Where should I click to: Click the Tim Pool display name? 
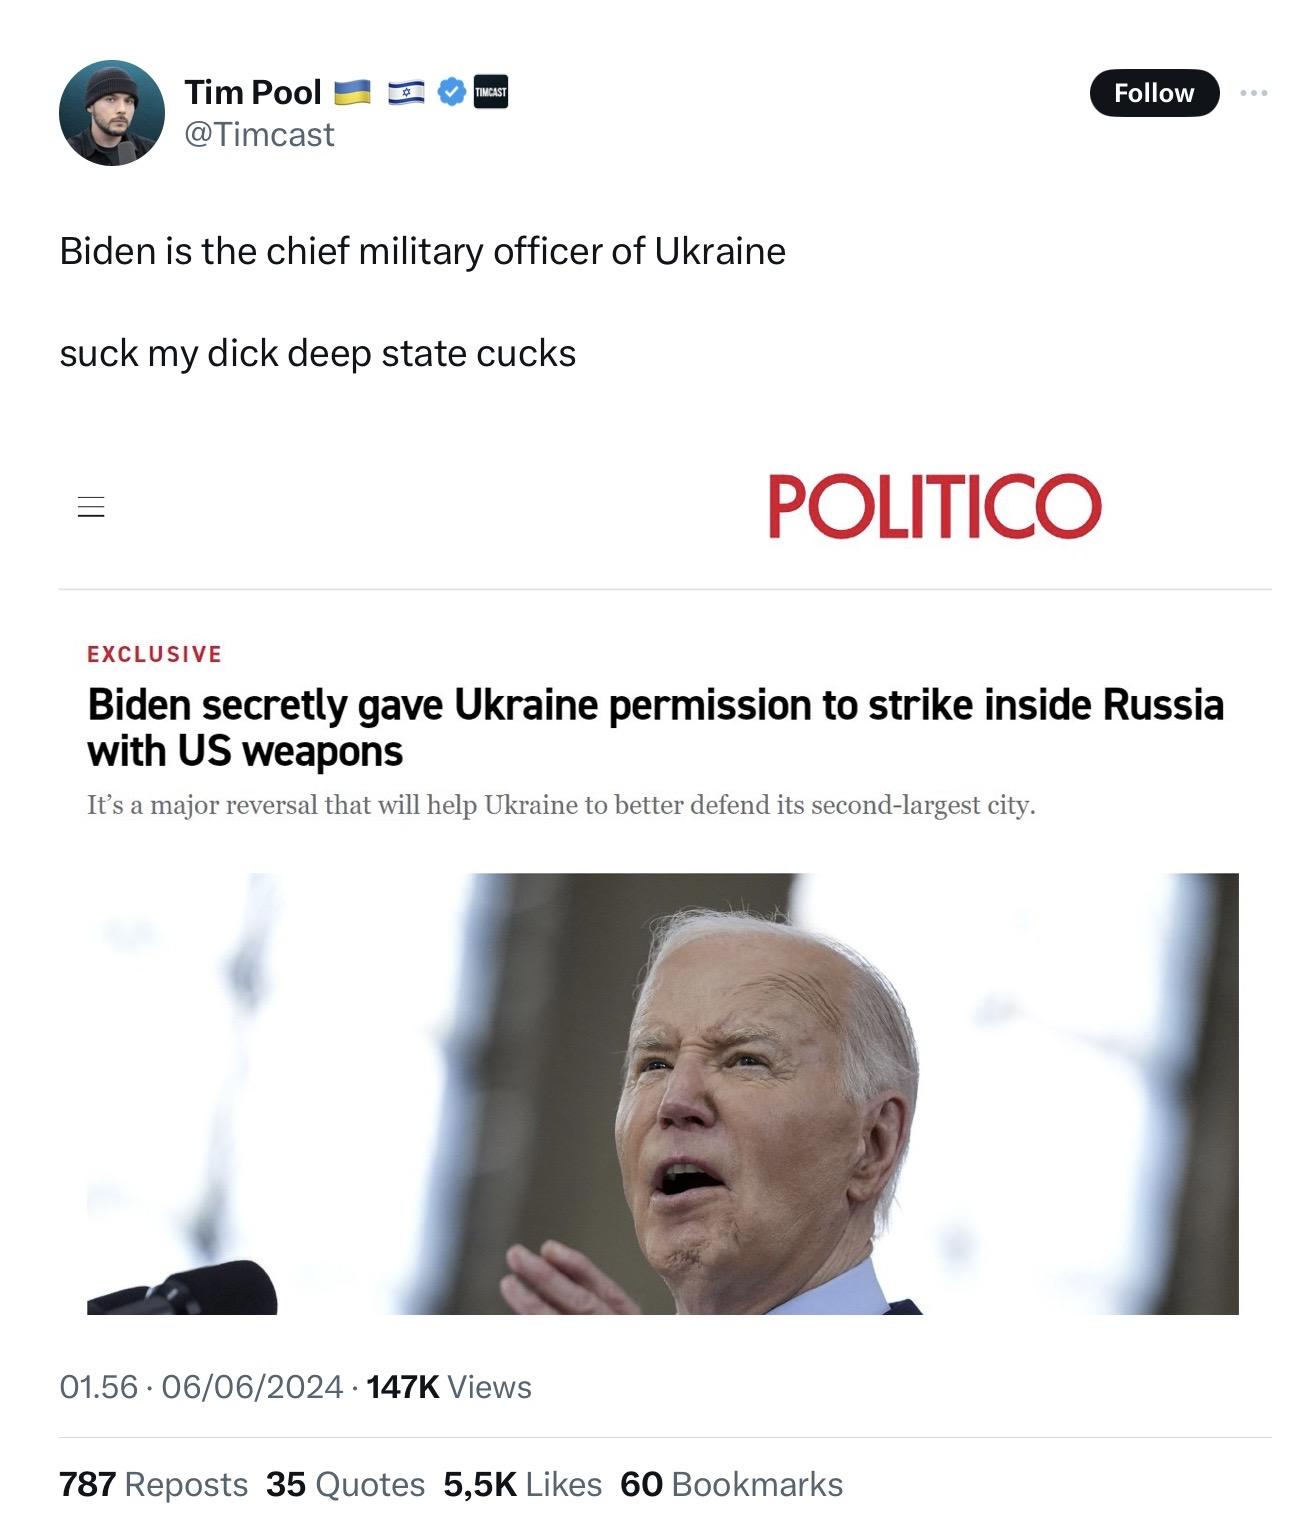pos(253,92)
